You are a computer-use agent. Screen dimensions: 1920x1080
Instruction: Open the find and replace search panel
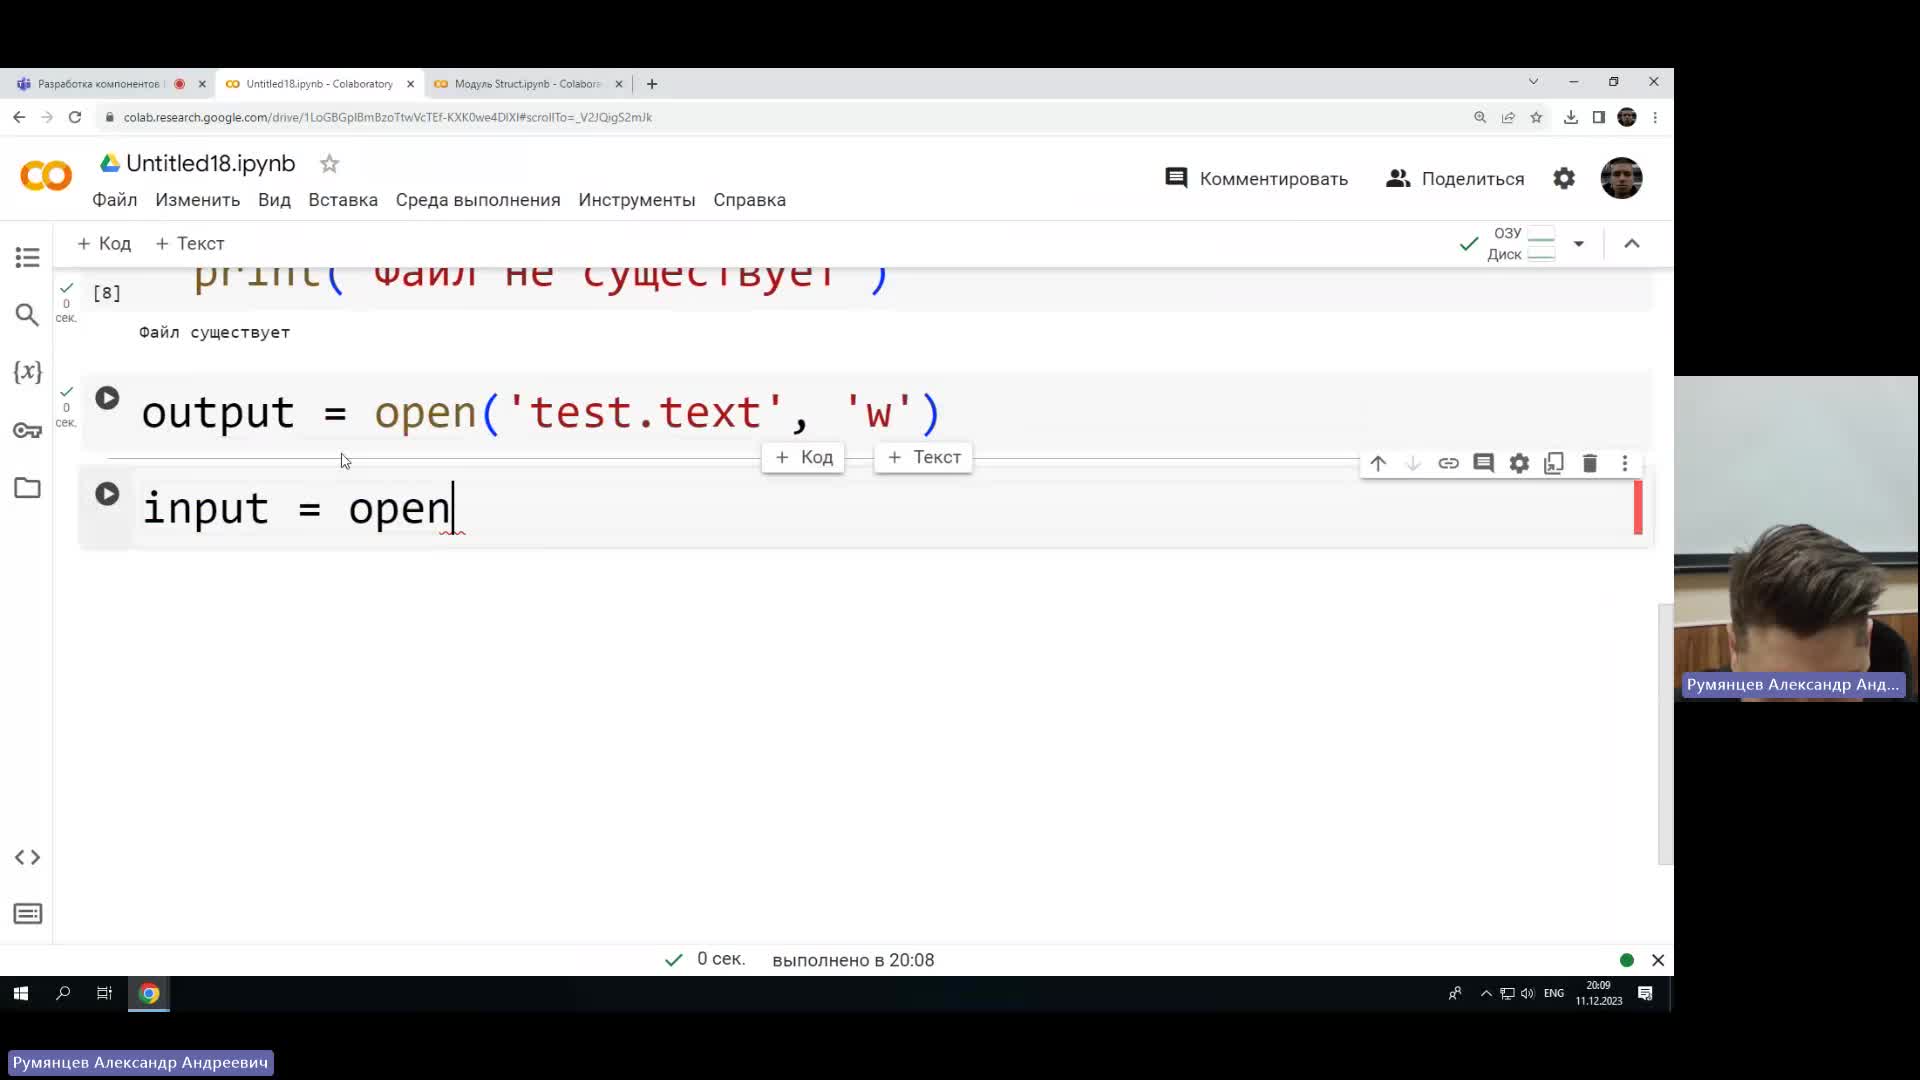click(x=27, y=315)
